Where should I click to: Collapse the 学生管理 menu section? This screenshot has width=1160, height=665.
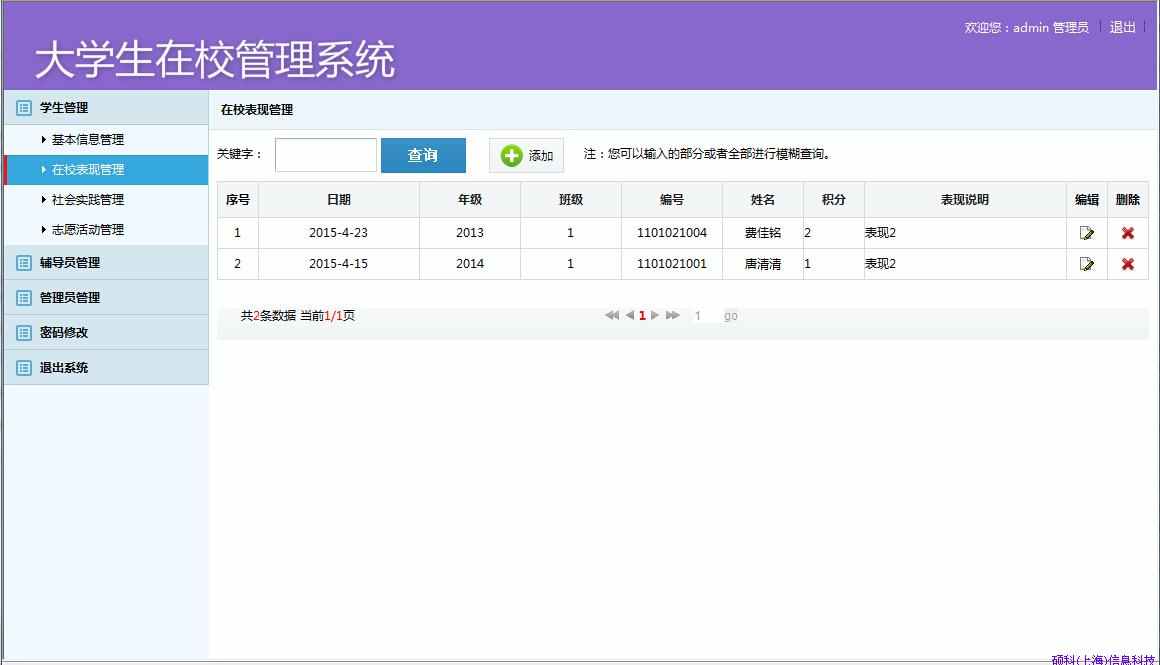click(x=106, y=108)
